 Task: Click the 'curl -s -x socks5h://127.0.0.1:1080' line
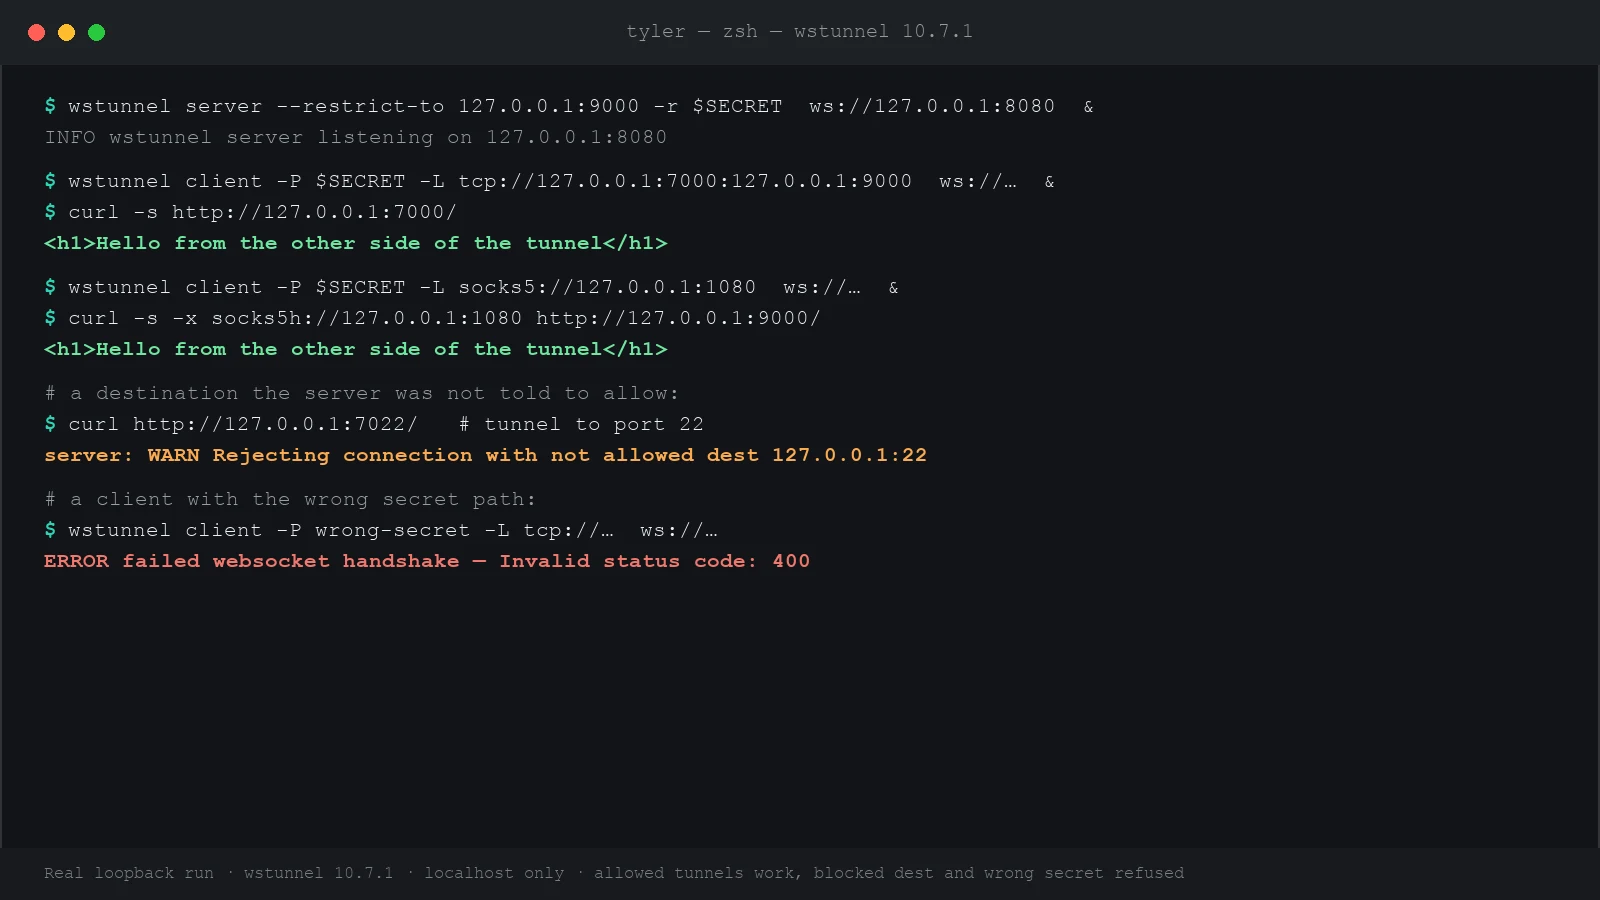pos(432,318)
